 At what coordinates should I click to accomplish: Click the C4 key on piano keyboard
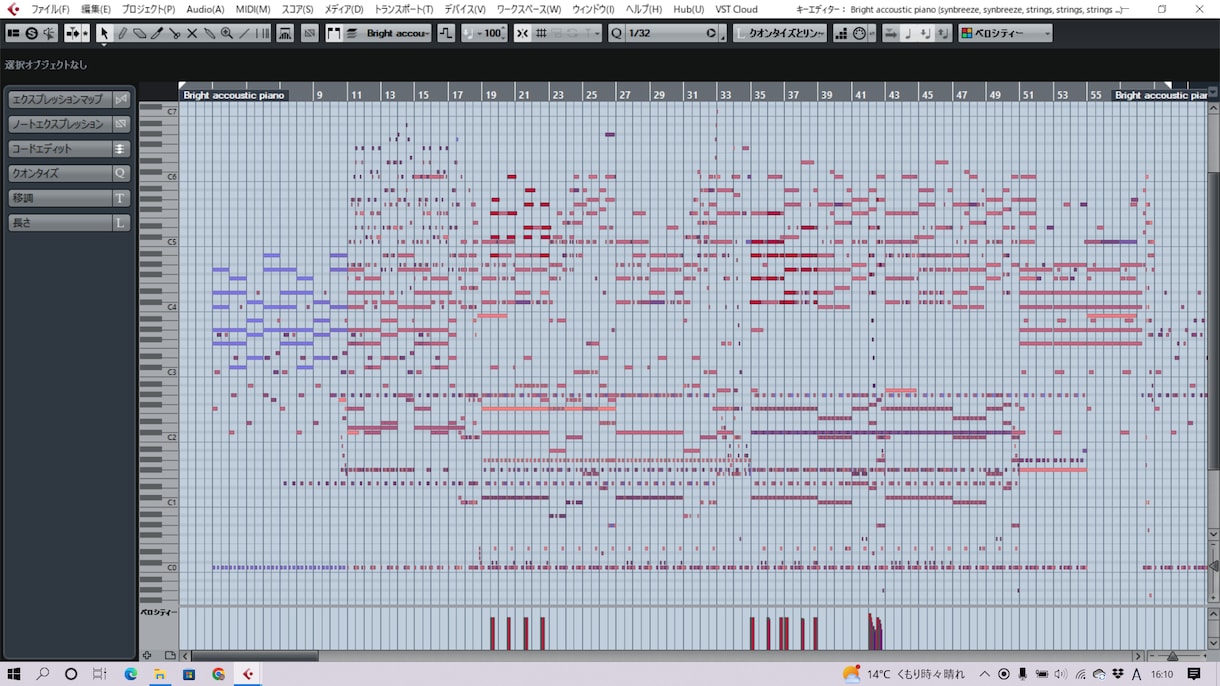pos(158,307)
